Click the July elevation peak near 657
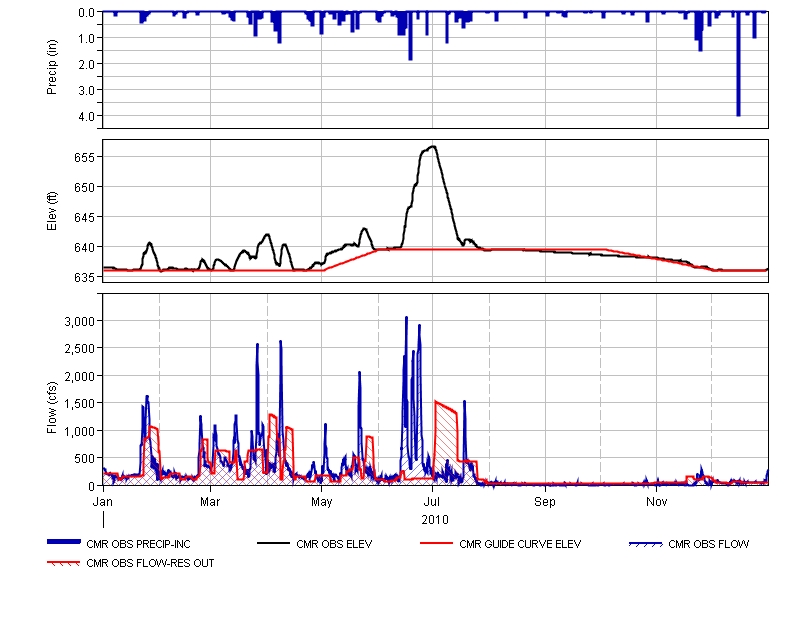Screen dimensions: 800x627 point(433,147)
